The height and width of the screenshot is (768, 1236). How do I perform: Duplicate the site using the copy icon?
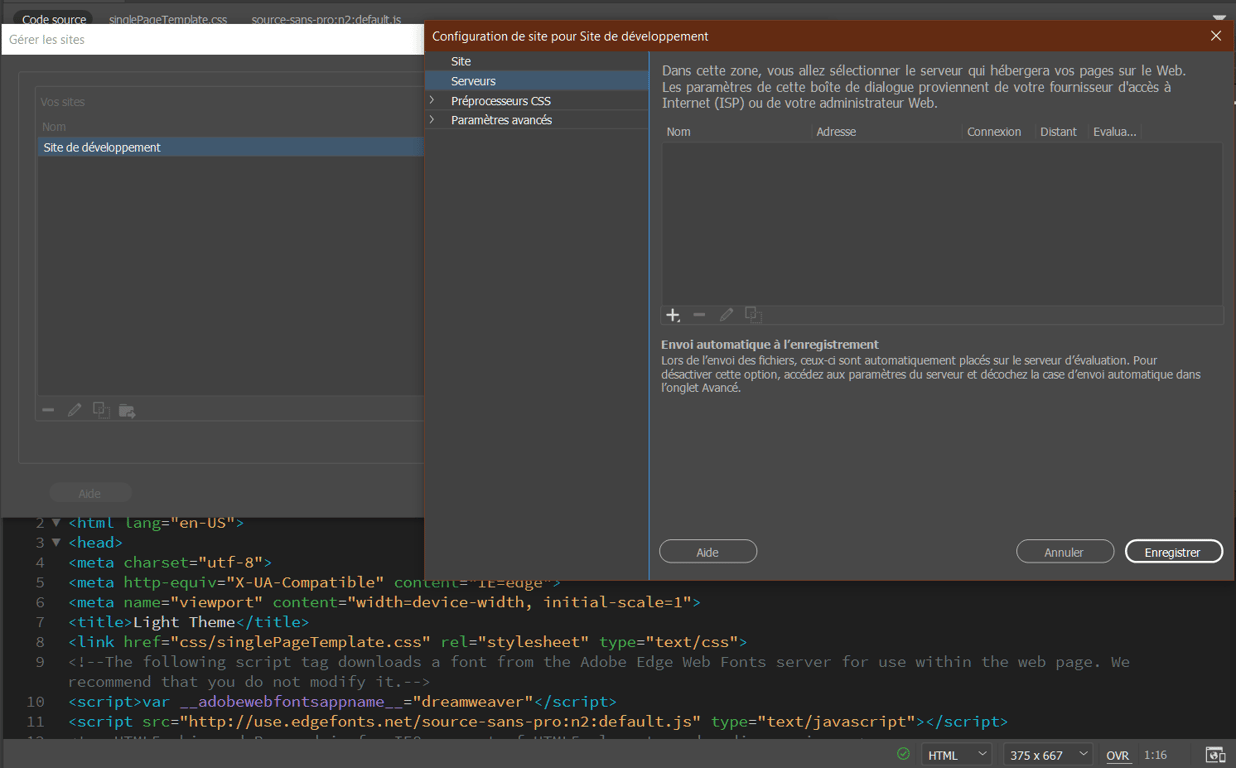(100, 409)
